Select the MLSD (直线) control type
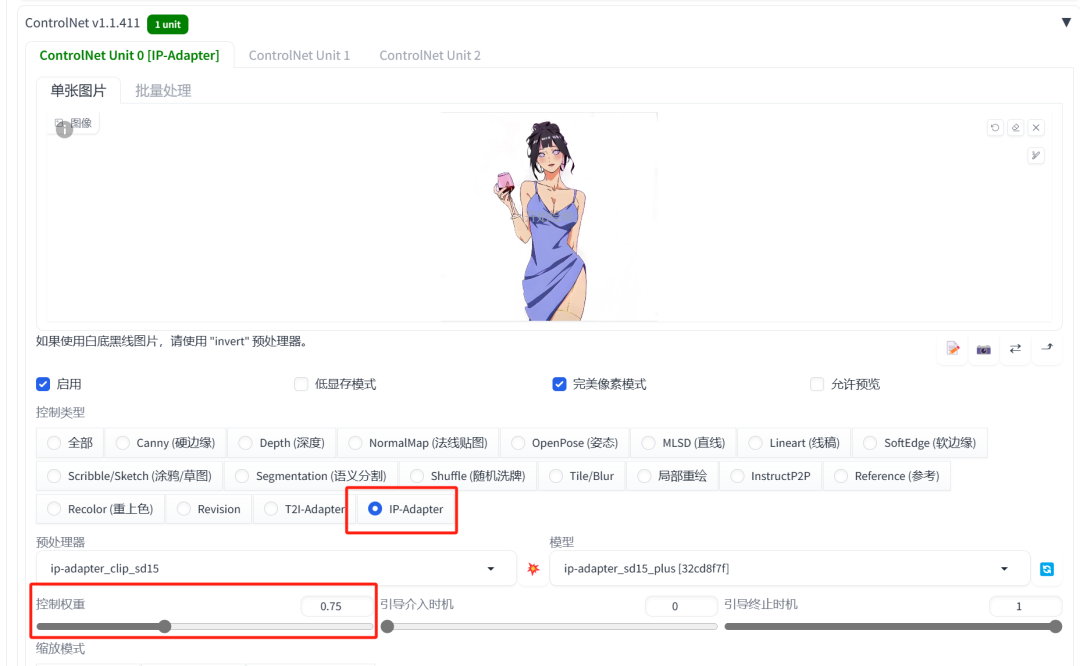The width and height of the screenshot is (1080, 666). (x=683, y=443)
